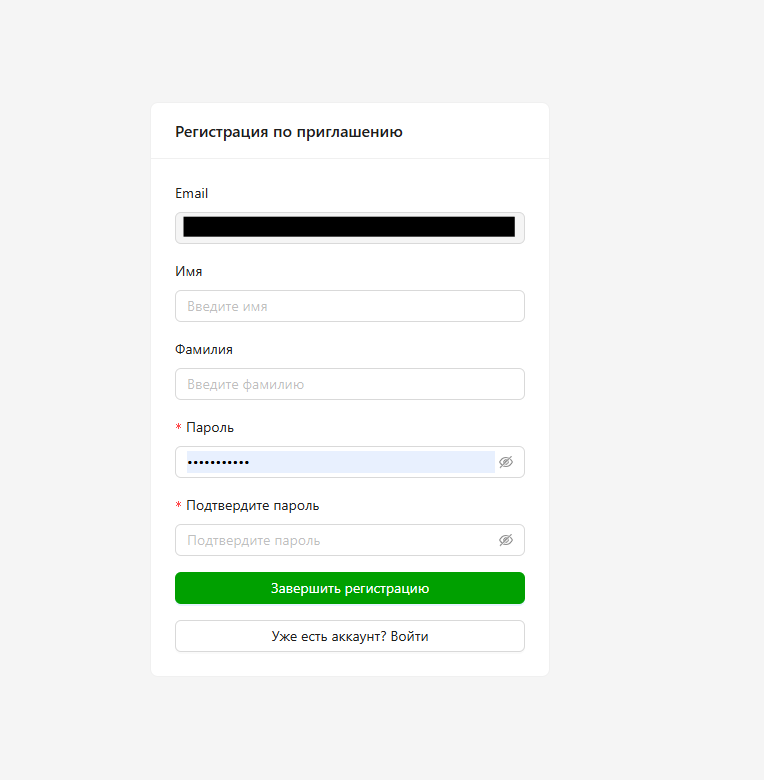Image resolution: width=764 pixels, height=780 pixels.
Task: Click the blacked-out email address text
Action: (x=349, y=227)
